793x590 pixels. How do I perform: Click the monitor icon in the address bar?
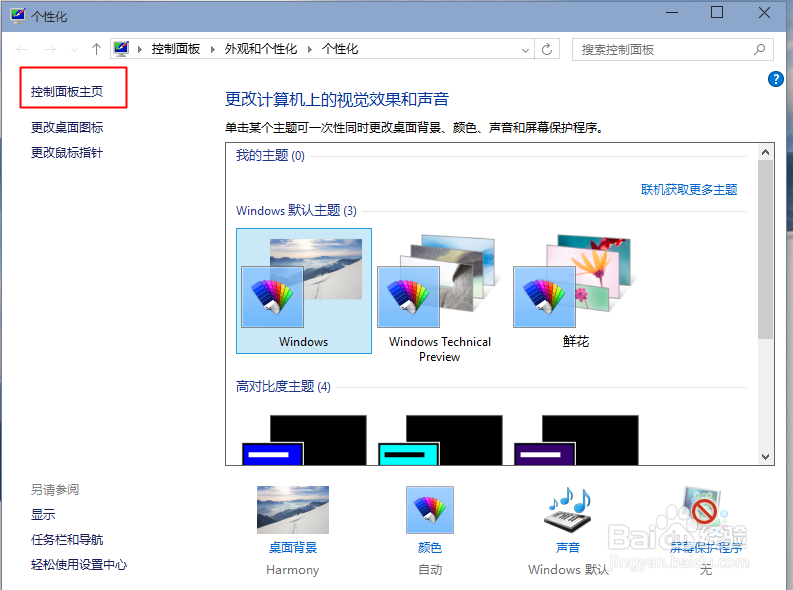[121, 49]
